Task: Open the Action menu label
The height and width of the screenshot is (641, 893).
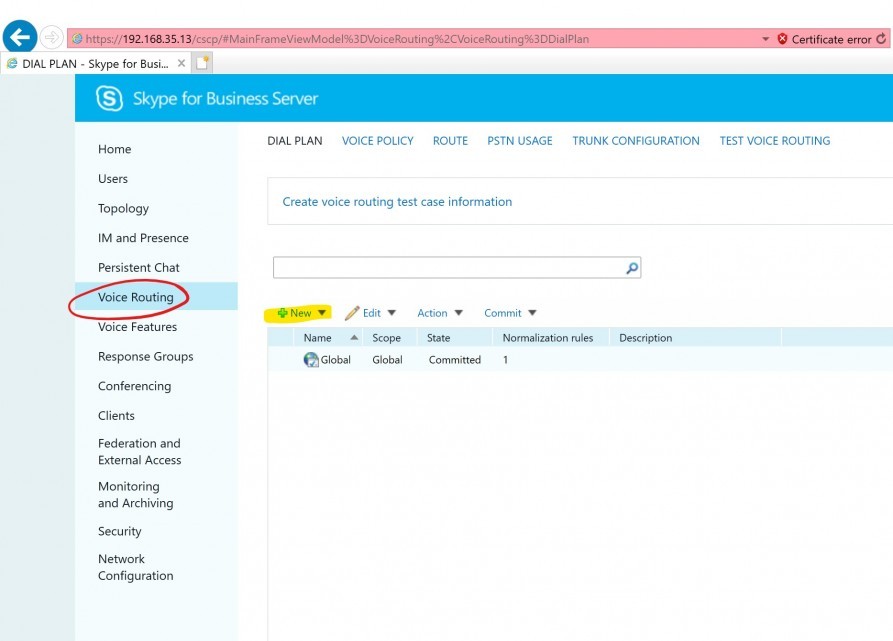Action: point(432,313)
